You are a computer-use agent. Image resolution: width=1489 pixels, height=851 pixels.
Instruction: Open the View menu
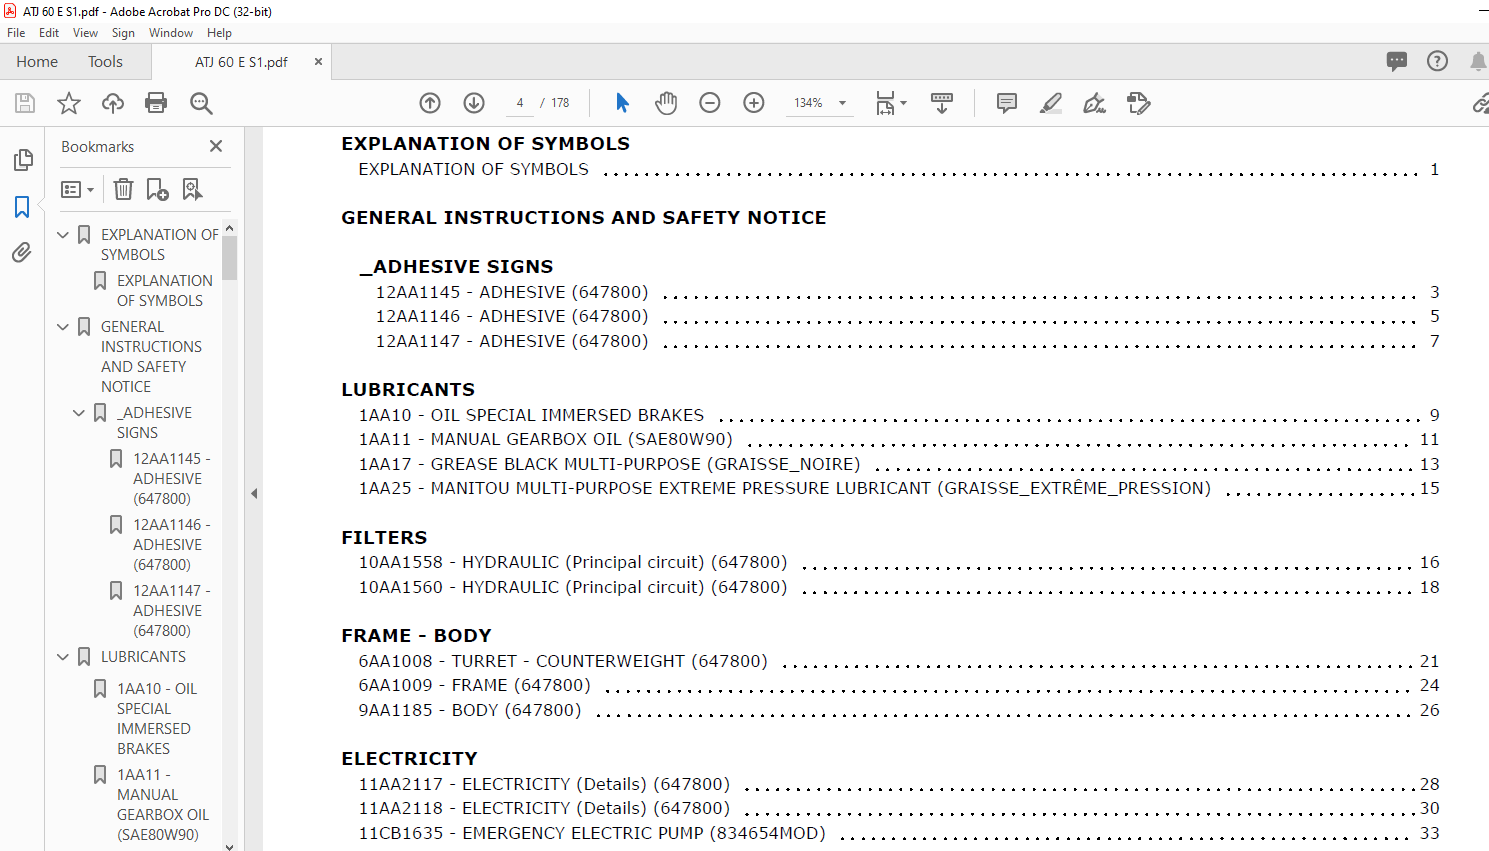click(x=85, y=33)
